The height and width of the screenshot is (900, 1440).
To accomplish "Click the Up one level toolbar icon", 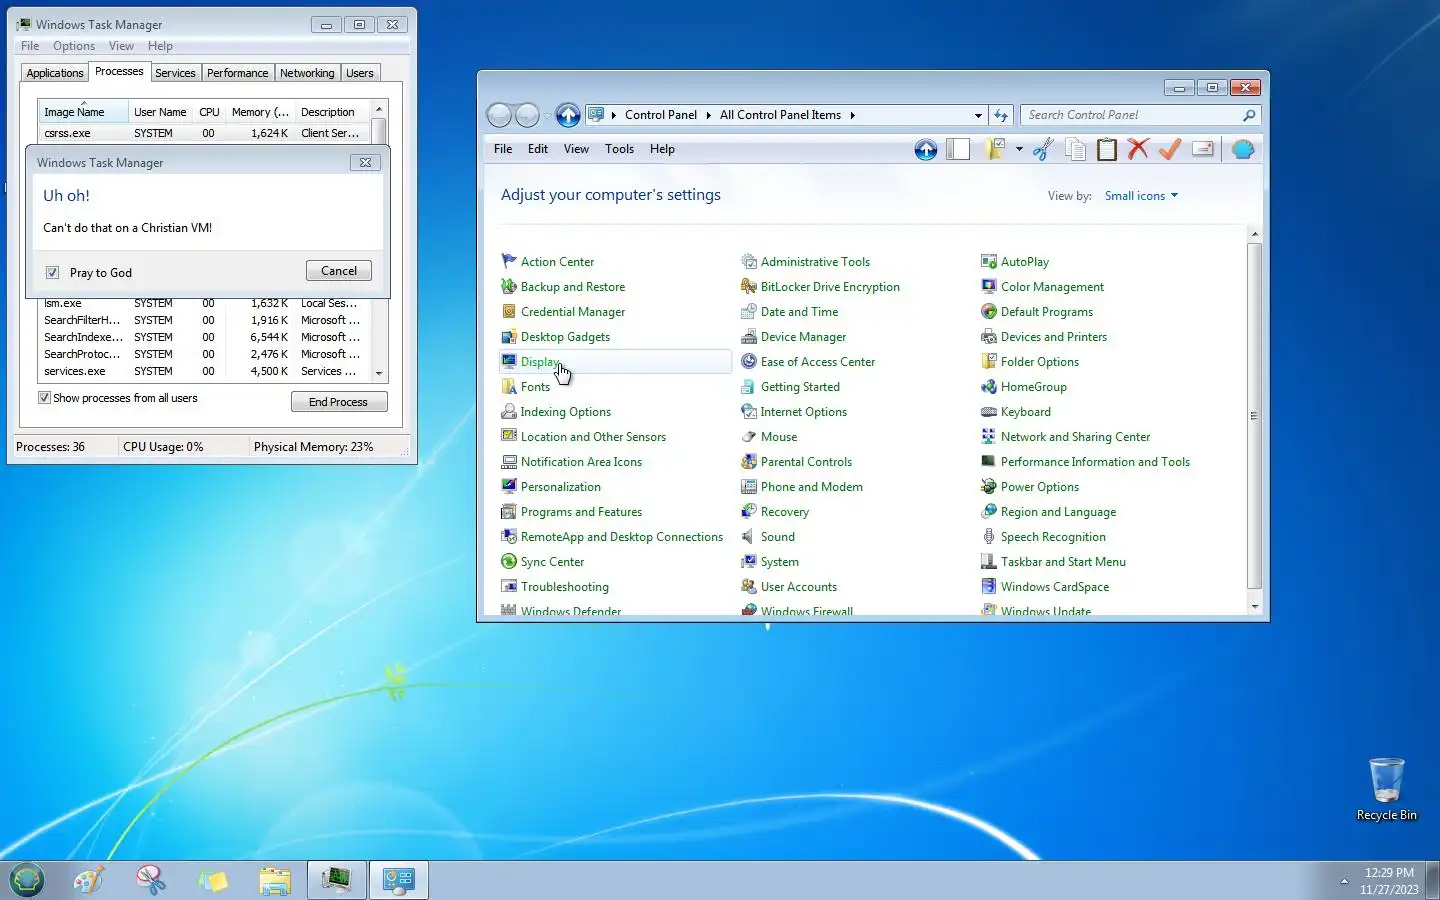I will (926, 150).
